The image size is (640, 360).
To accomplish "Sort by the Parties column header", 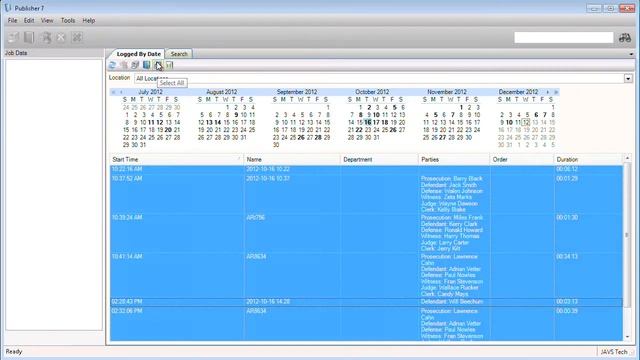I will tap(454, 160).
